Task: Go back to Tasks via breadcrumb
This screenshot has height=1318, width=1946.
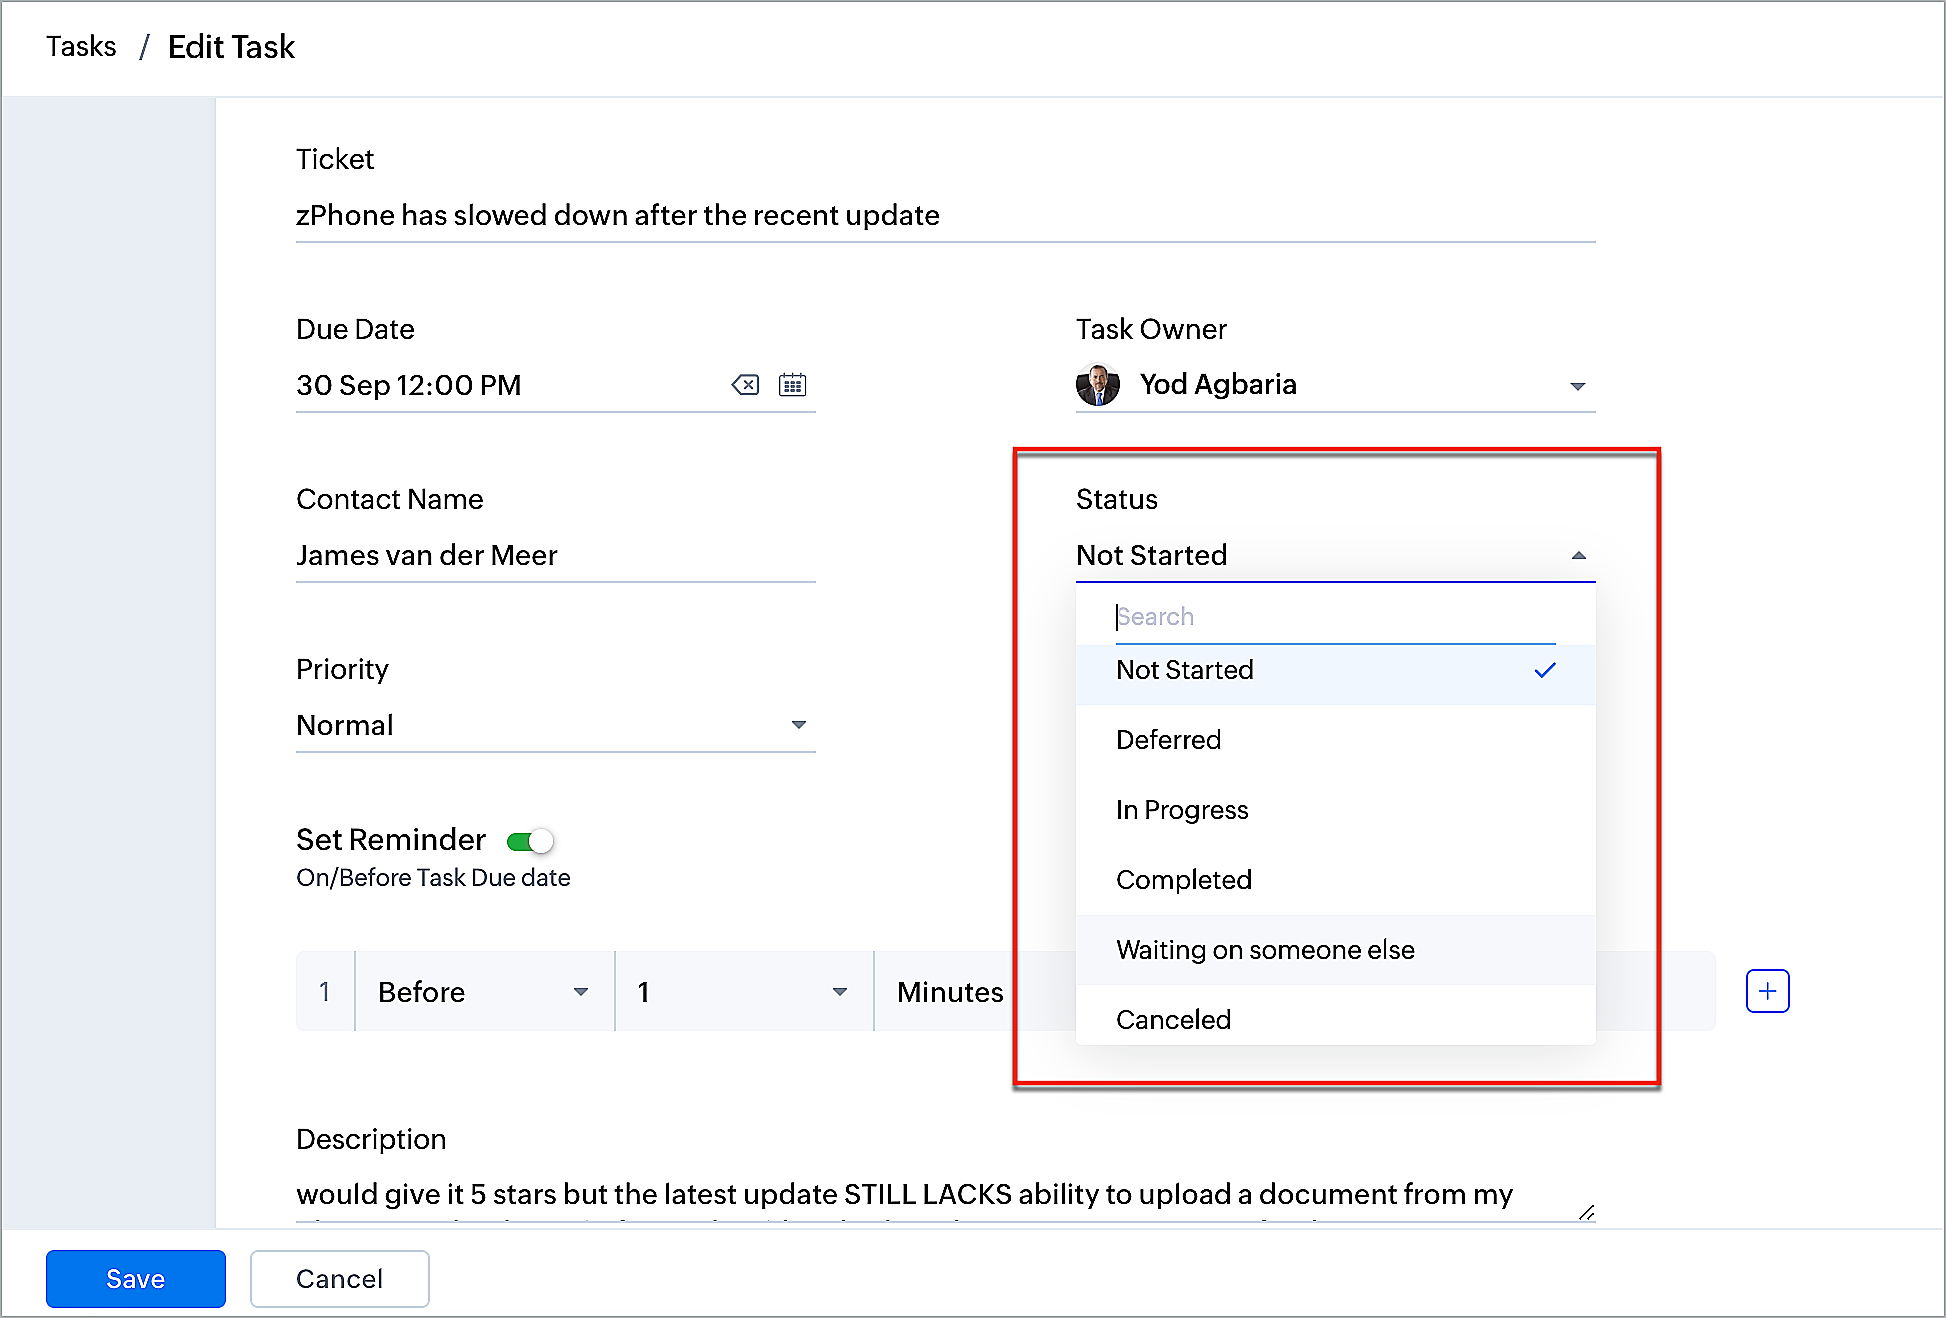Action: (x=81, y=47)
